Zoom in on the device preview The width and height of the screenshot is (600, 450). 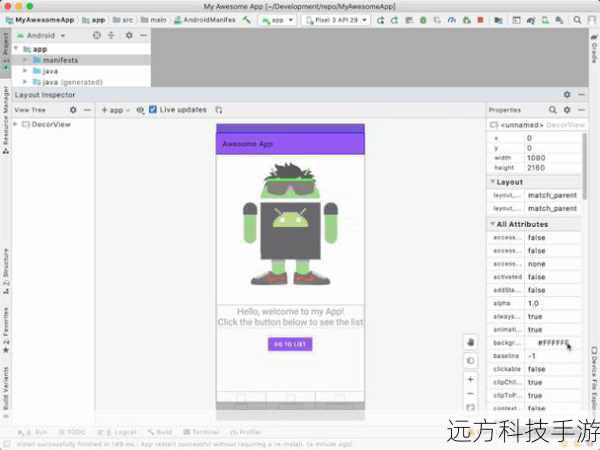point(471,379)
